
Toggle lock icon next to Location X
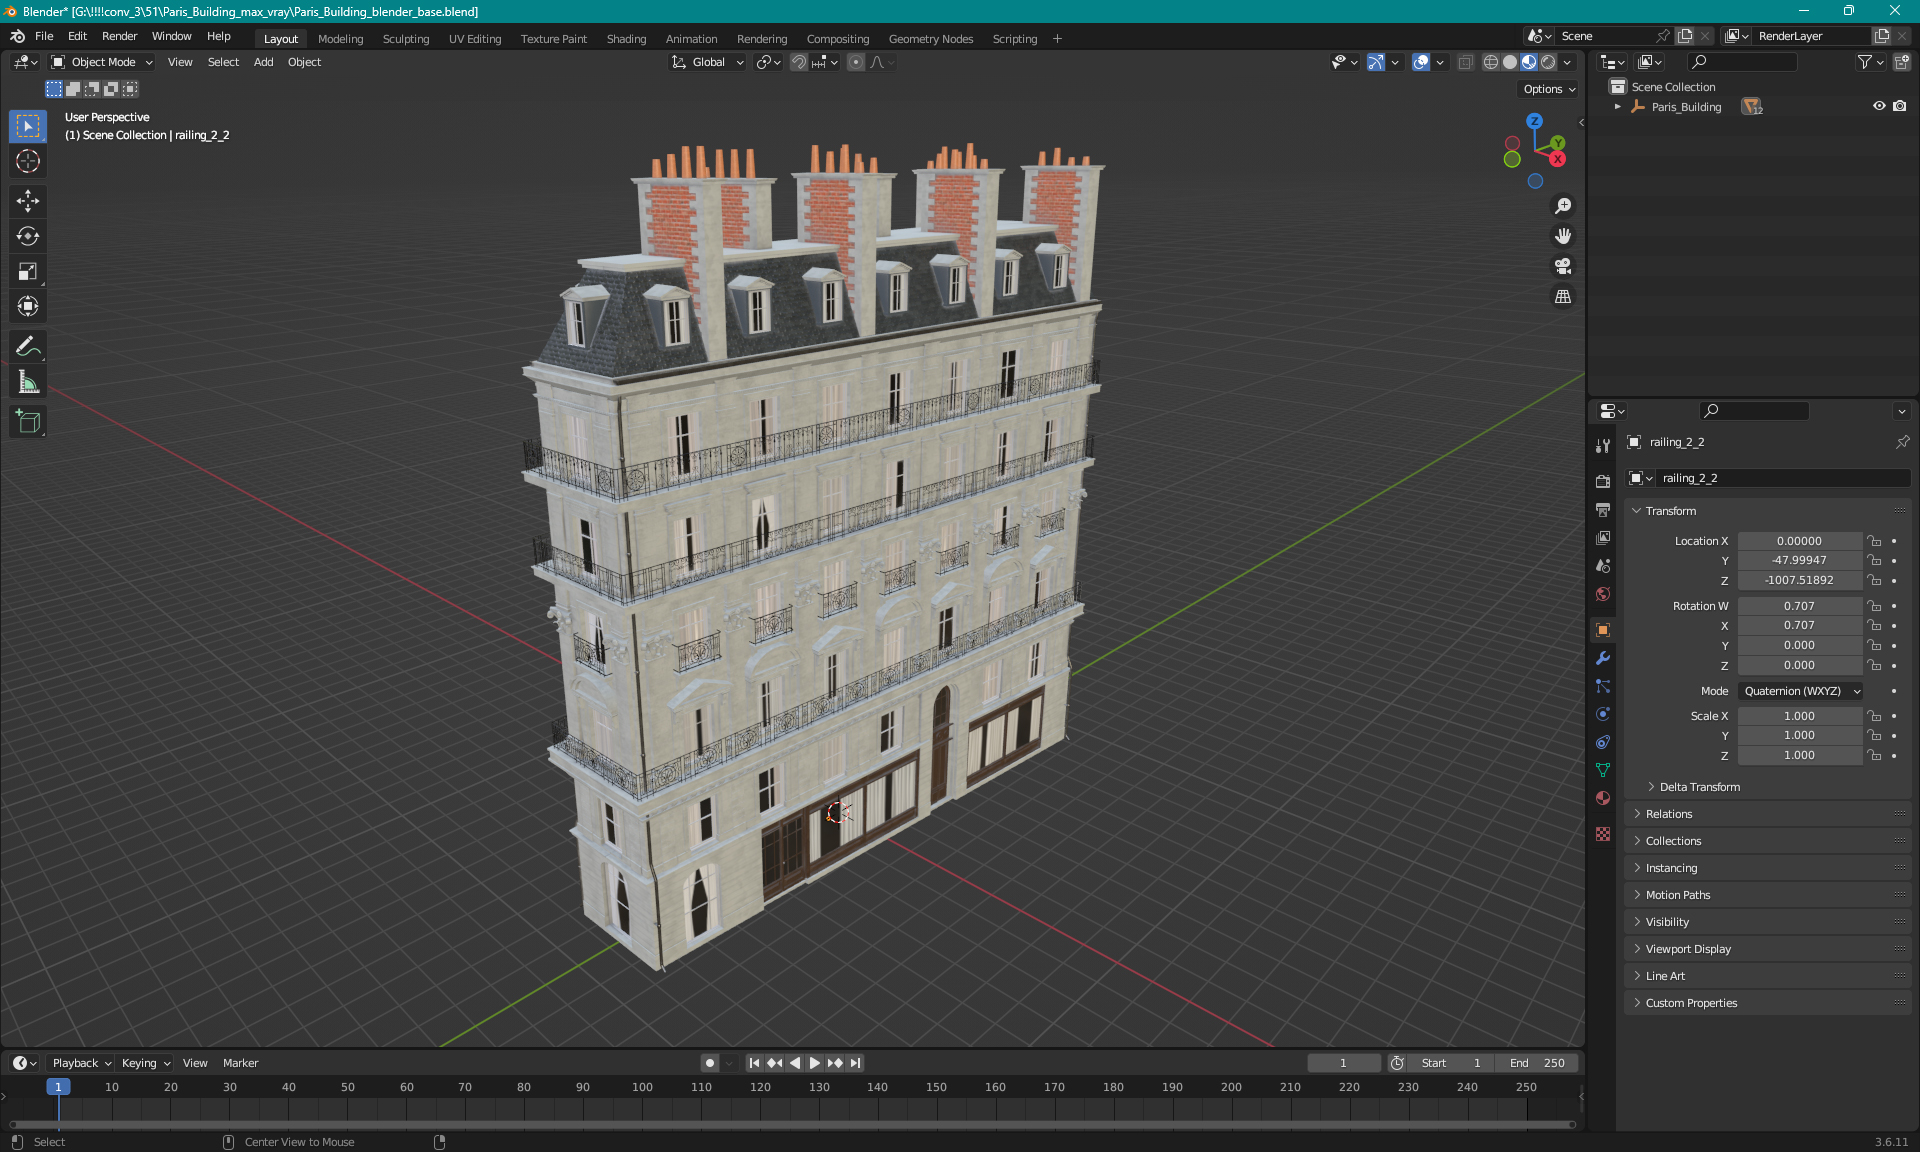pyautogui.click(x=1876, y=540)
